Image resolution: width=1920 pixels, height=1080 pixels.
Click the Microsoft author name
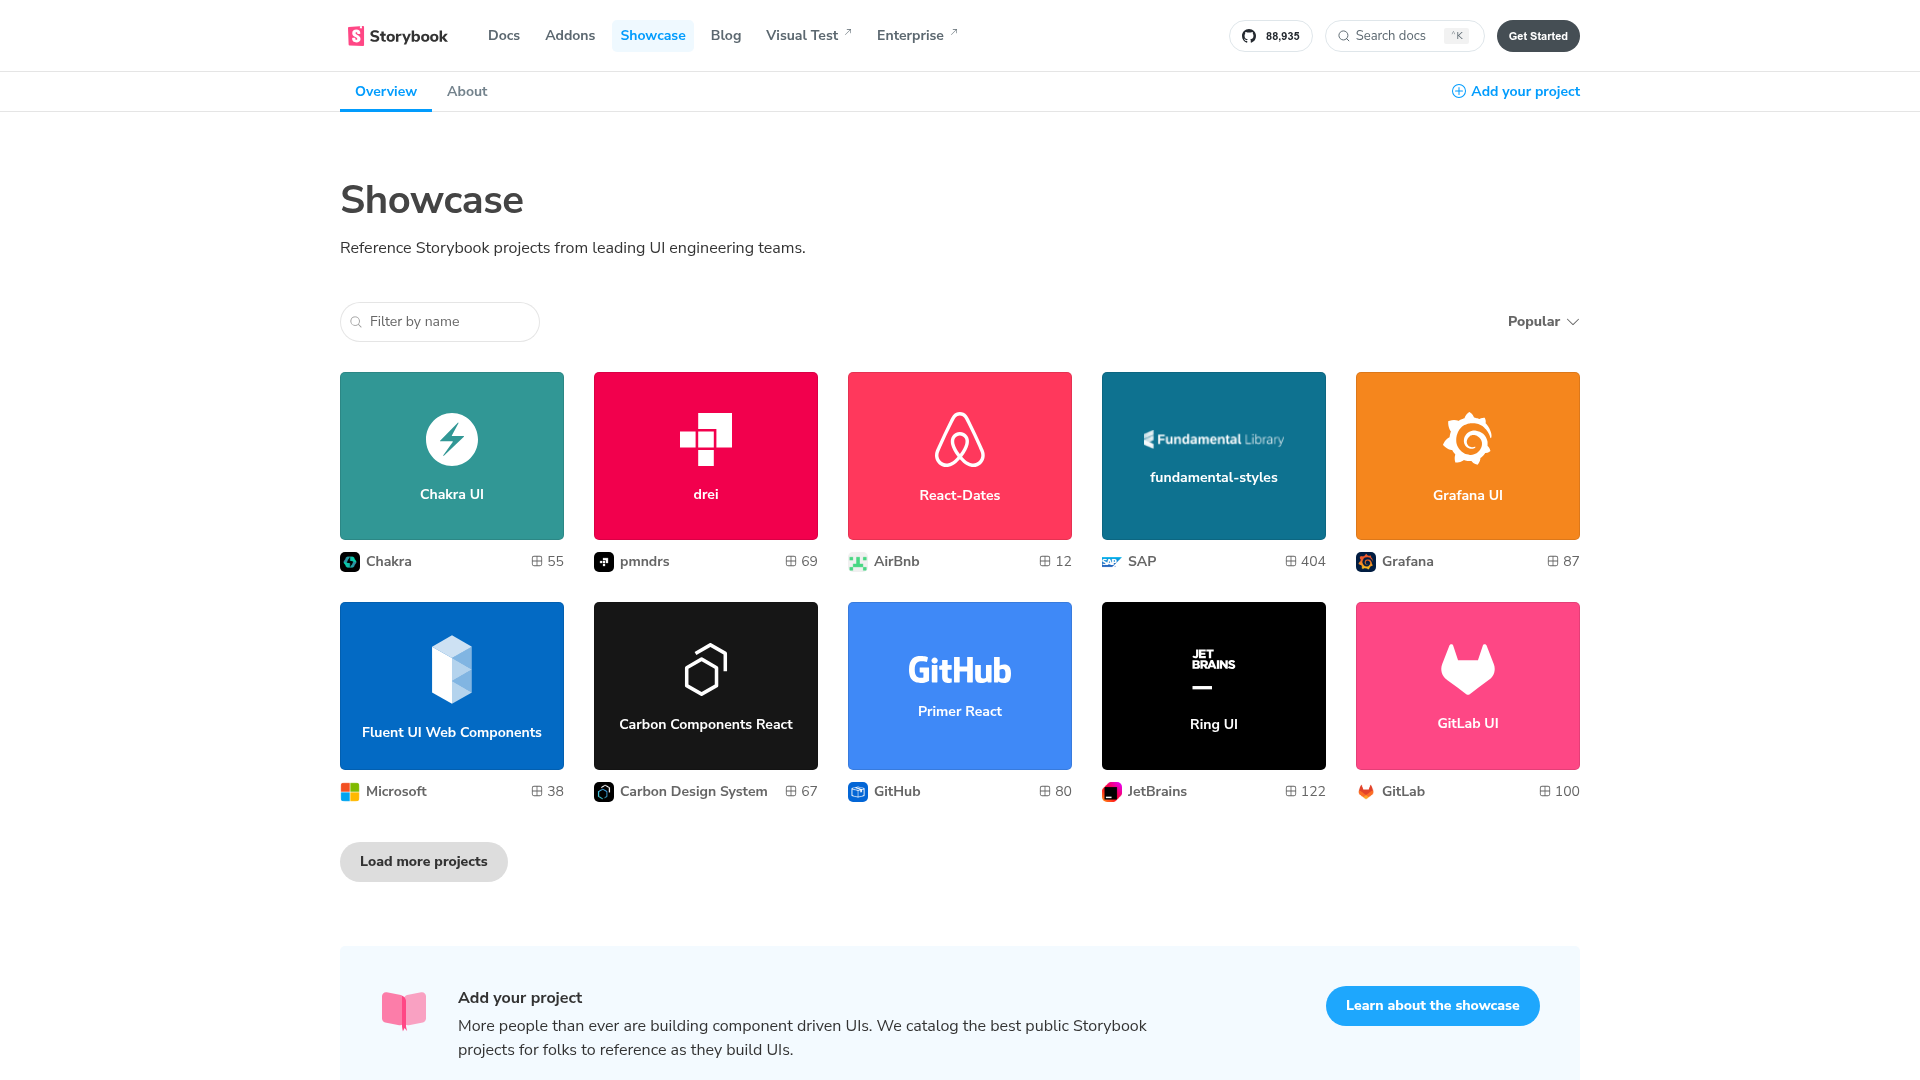(x=396, y=792)
